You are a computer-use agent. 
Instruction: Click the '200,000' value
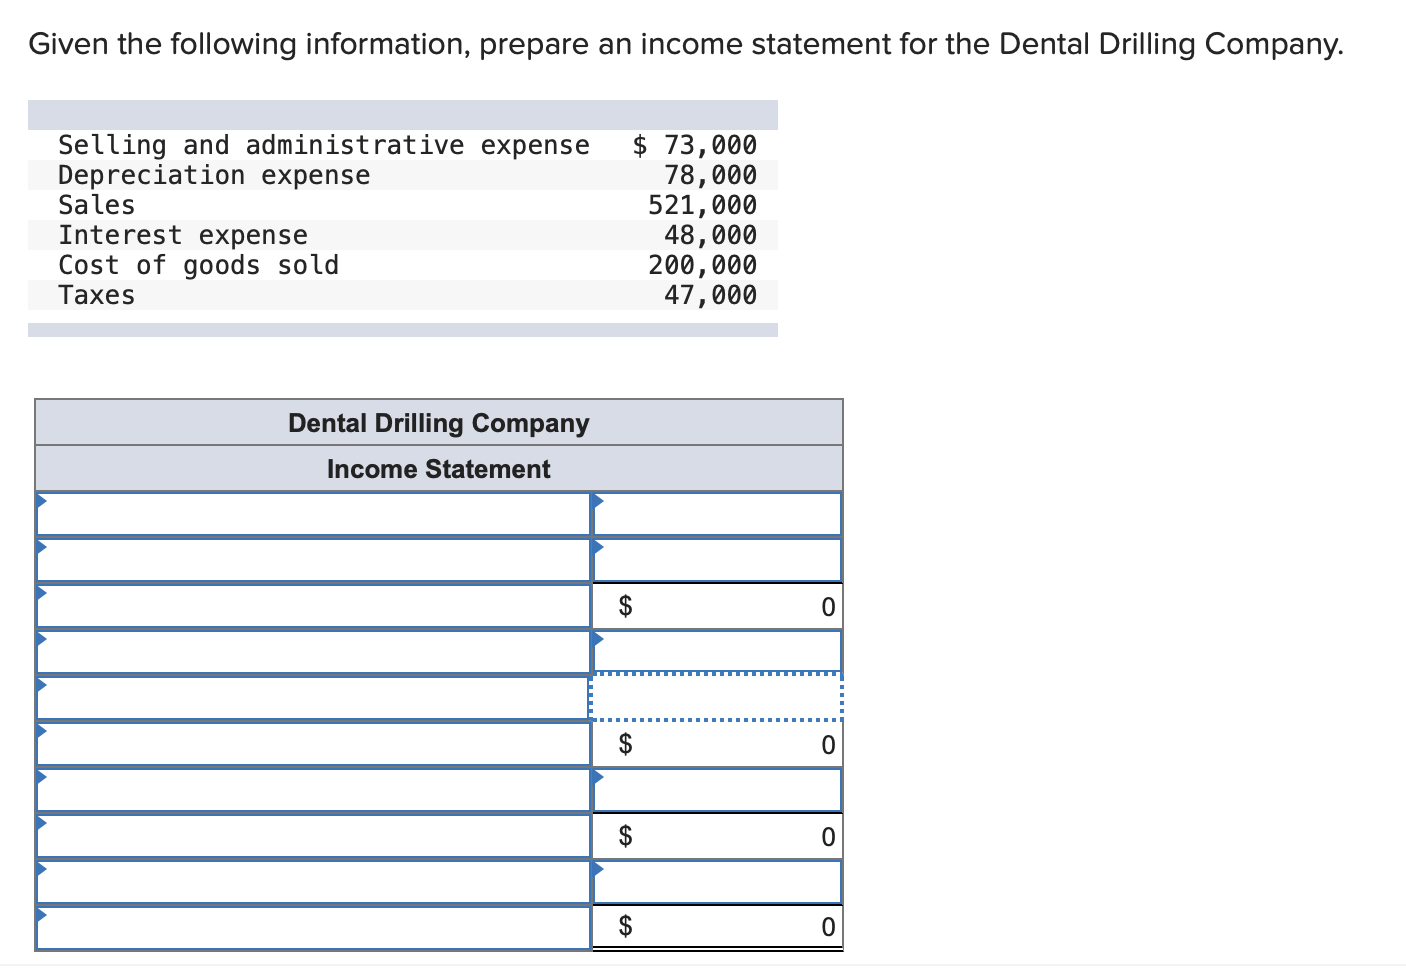click(x=703, y=265)
